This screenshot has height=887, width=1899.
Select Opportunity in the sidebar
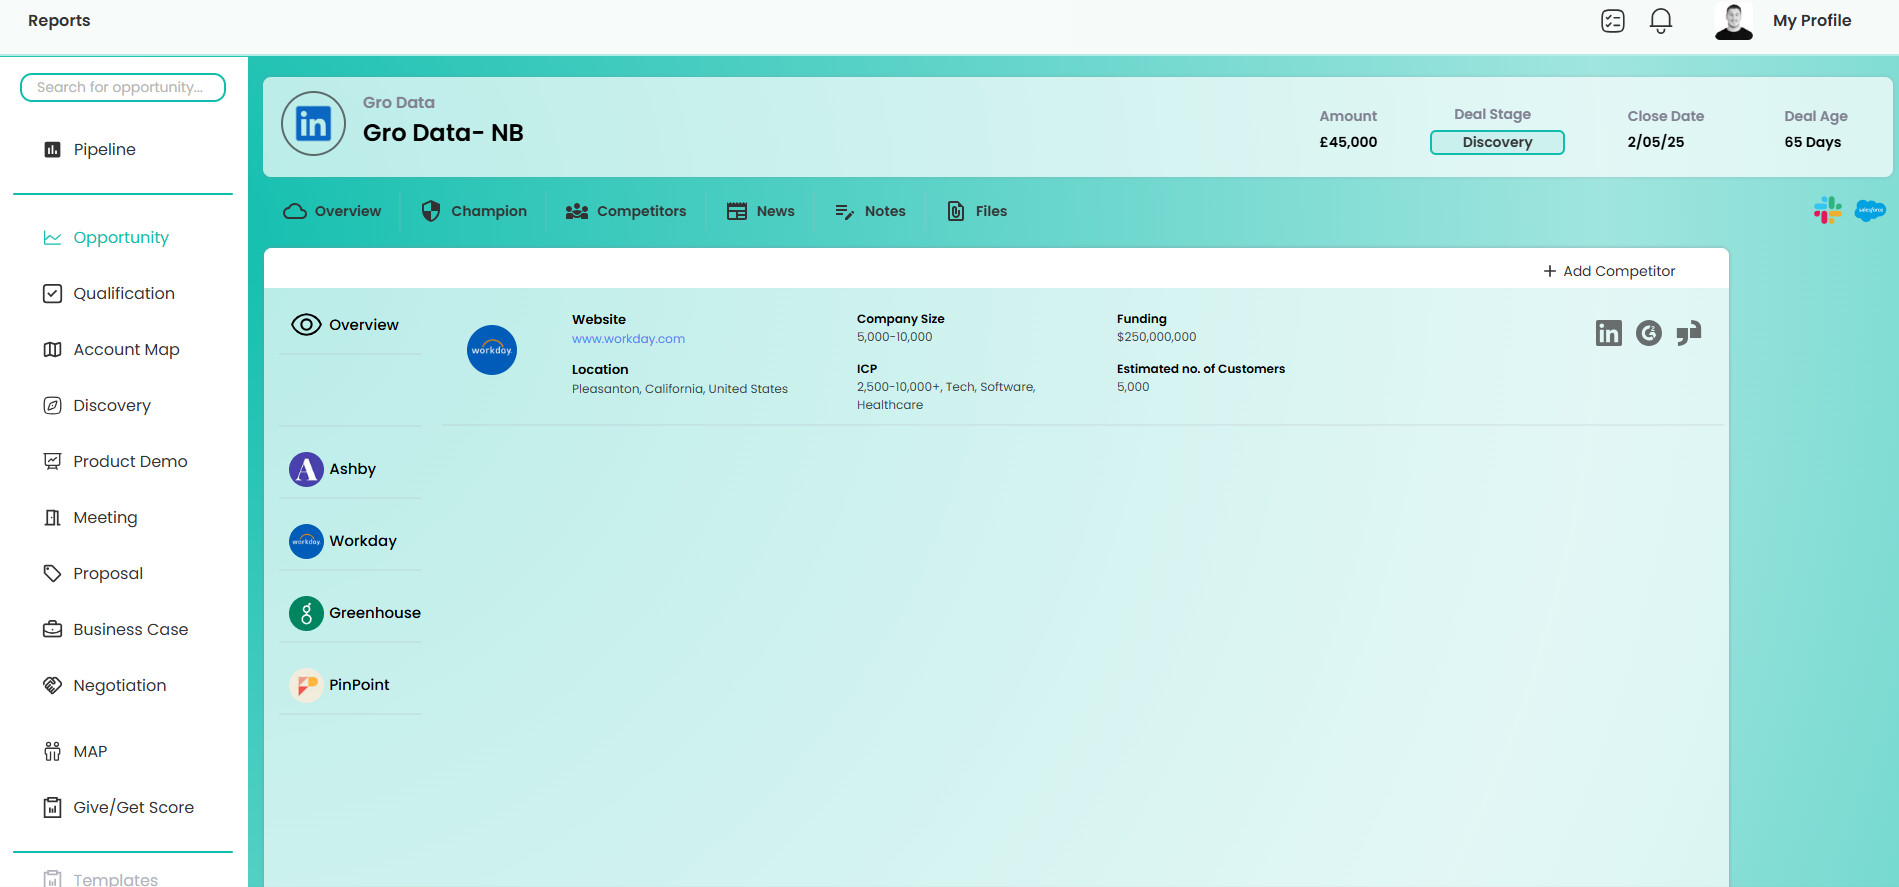121,237
